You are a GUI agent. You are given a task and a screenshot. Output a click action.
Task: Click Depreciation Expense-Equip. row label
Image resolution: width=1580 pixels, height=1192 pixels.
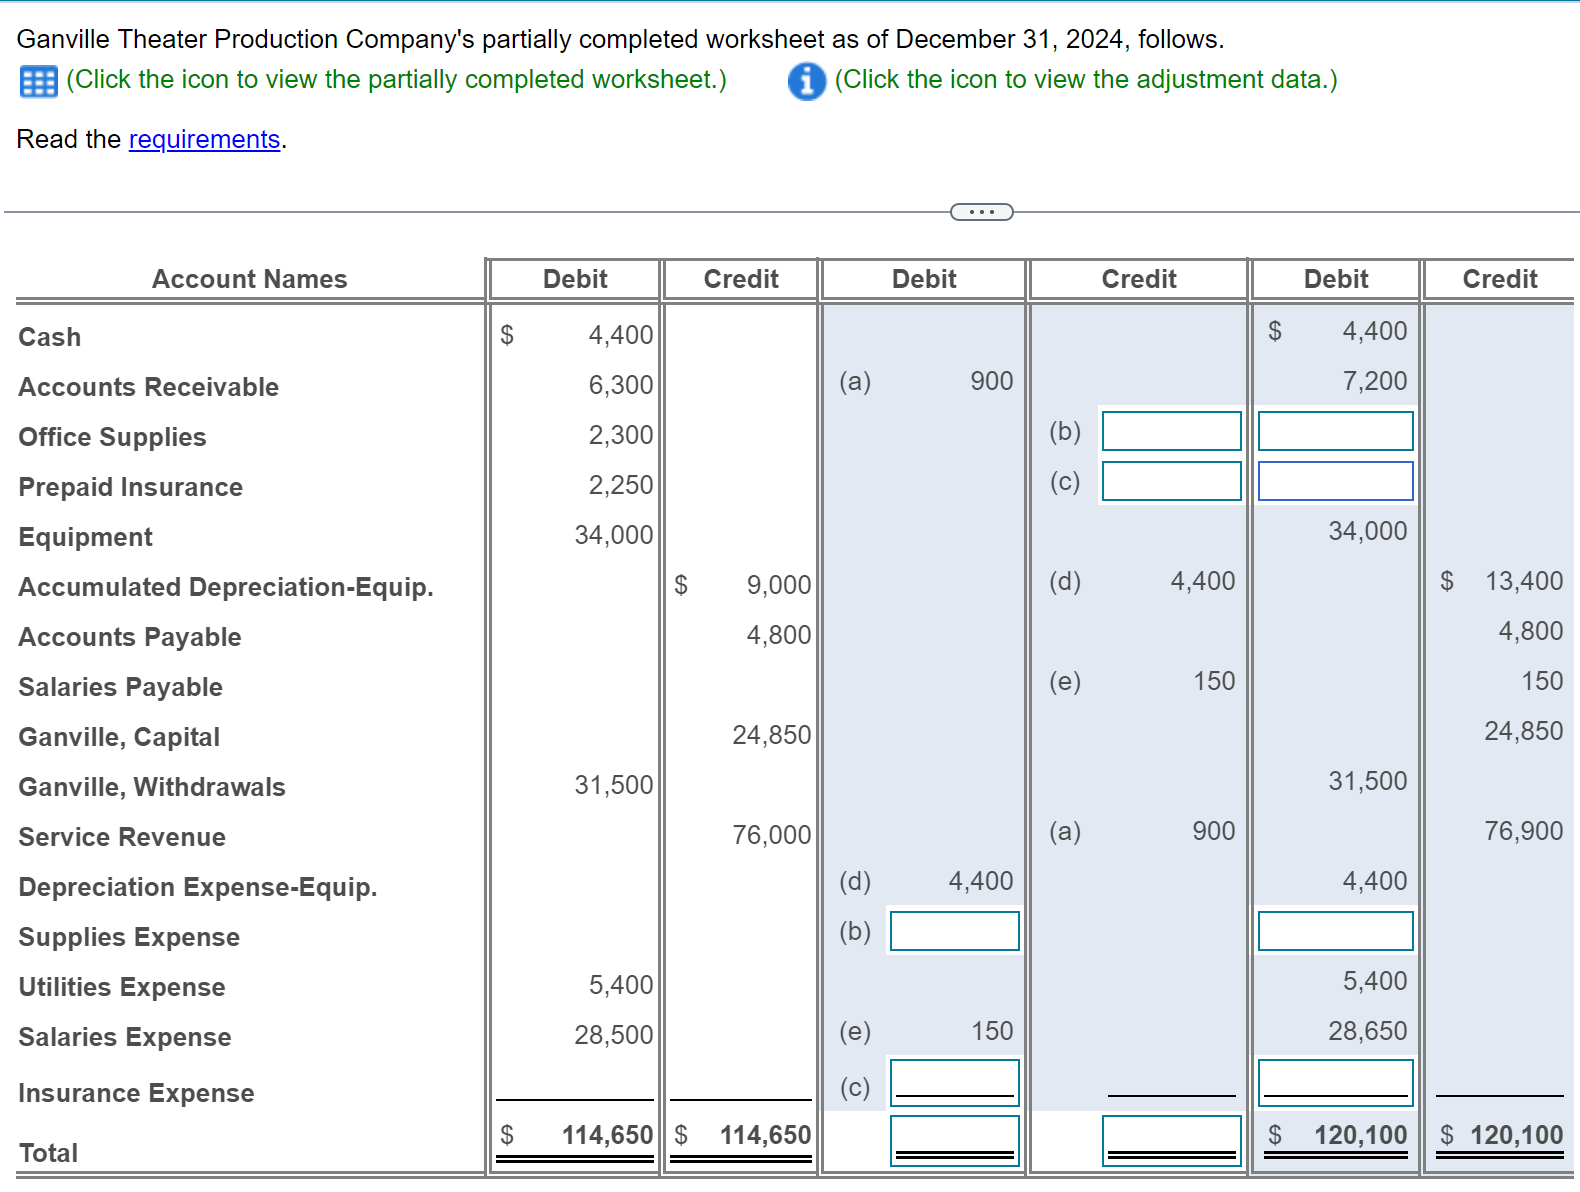coord(198,887)
